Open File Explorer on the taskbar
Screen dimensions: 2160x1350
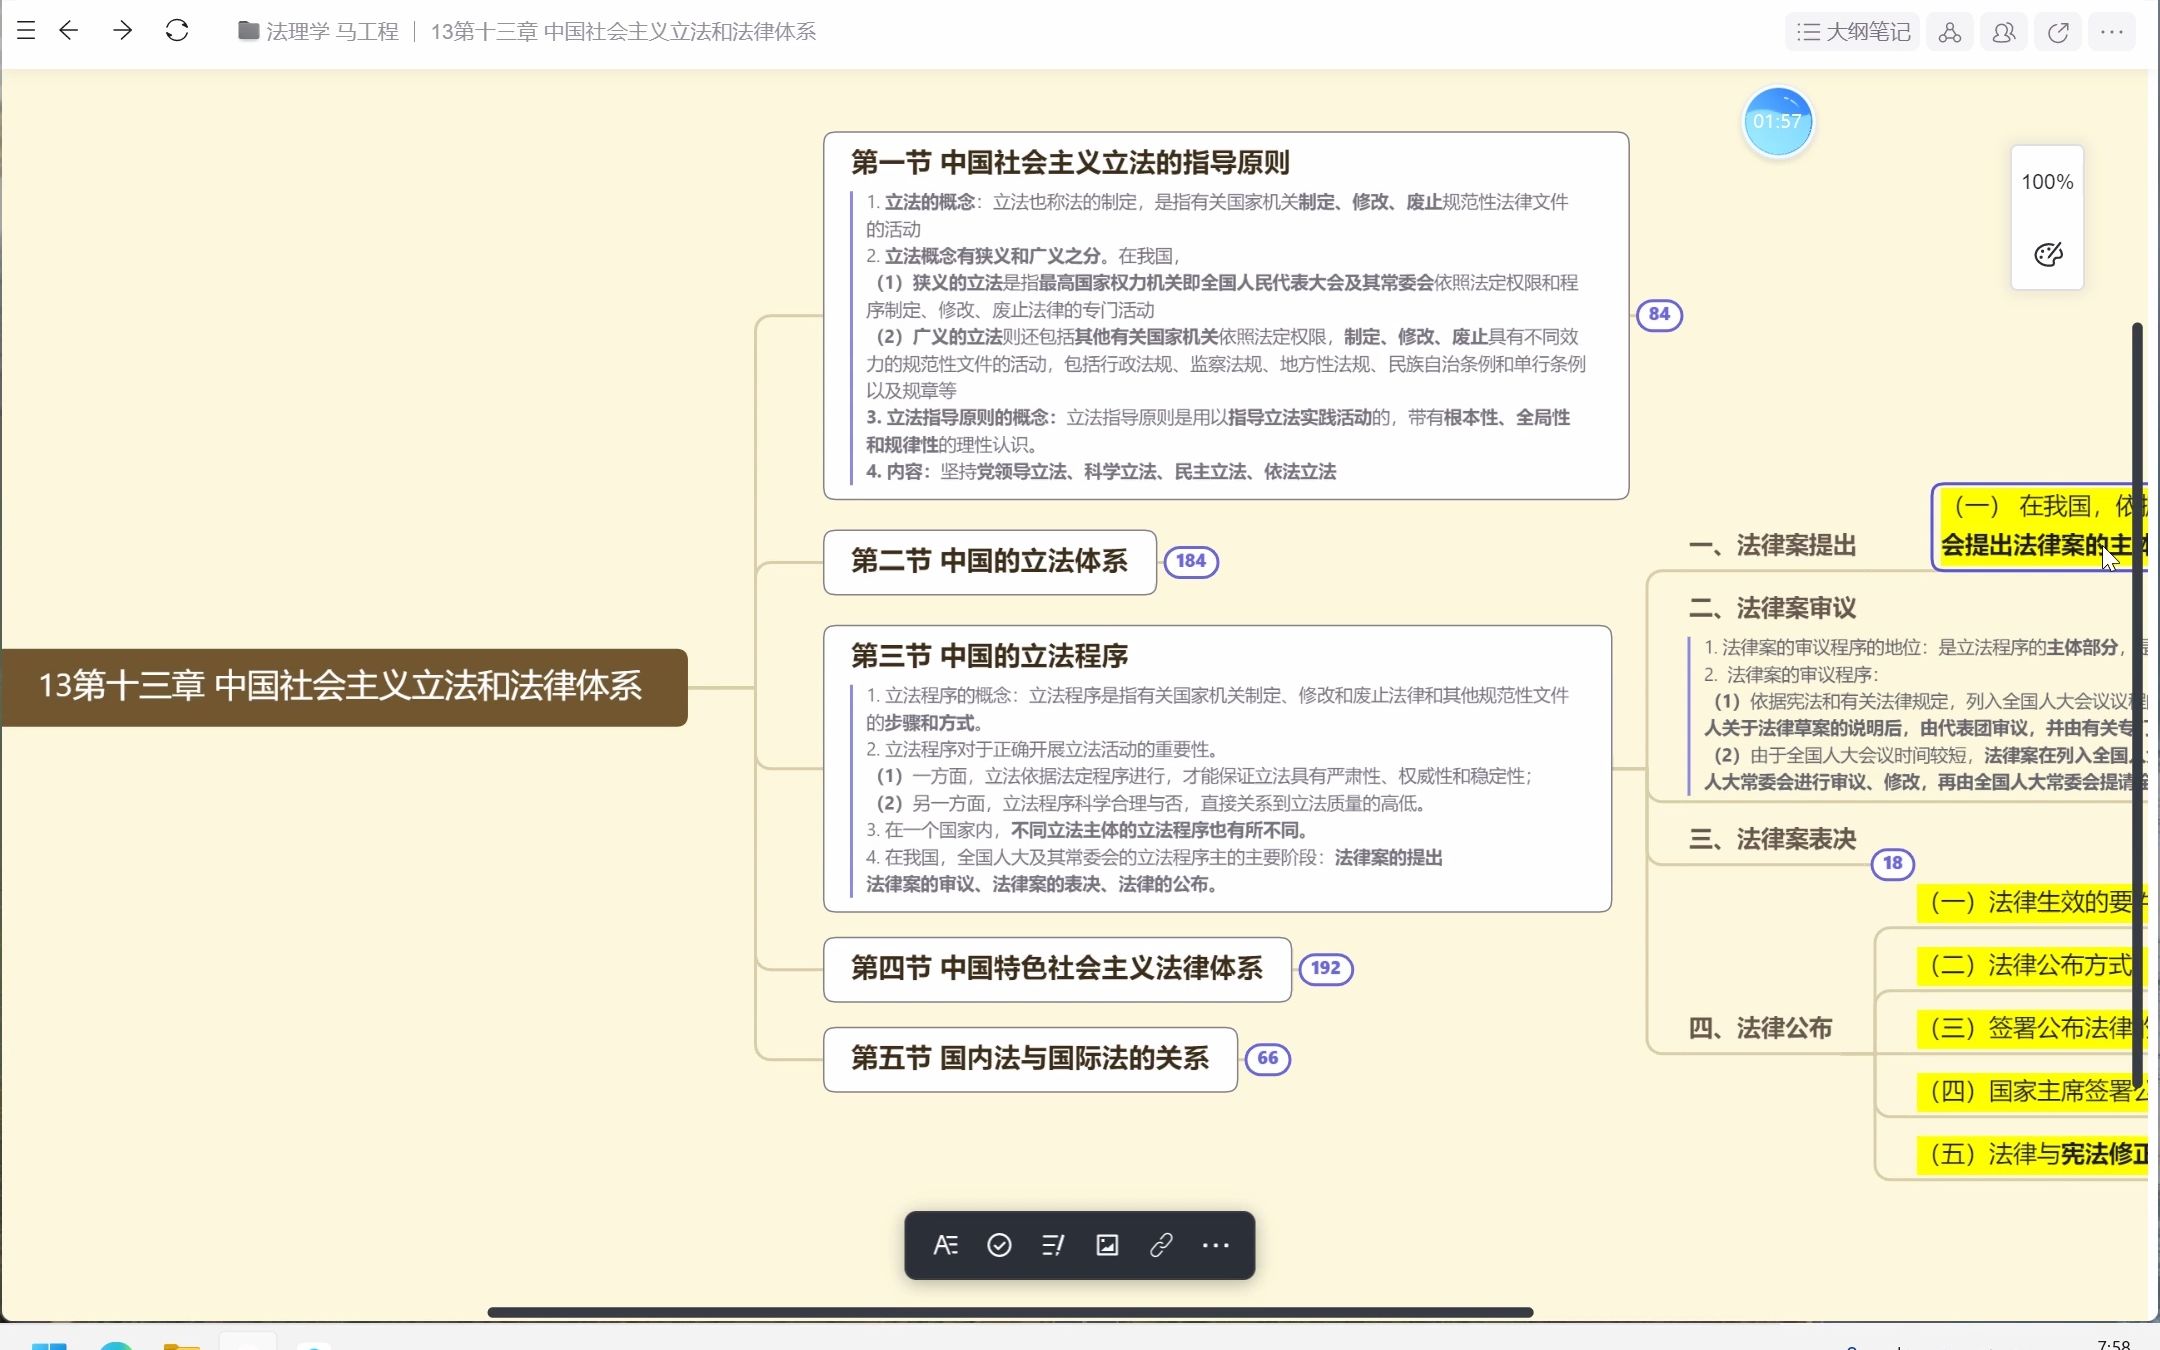pyautogui.click(x=182, y=1345)
